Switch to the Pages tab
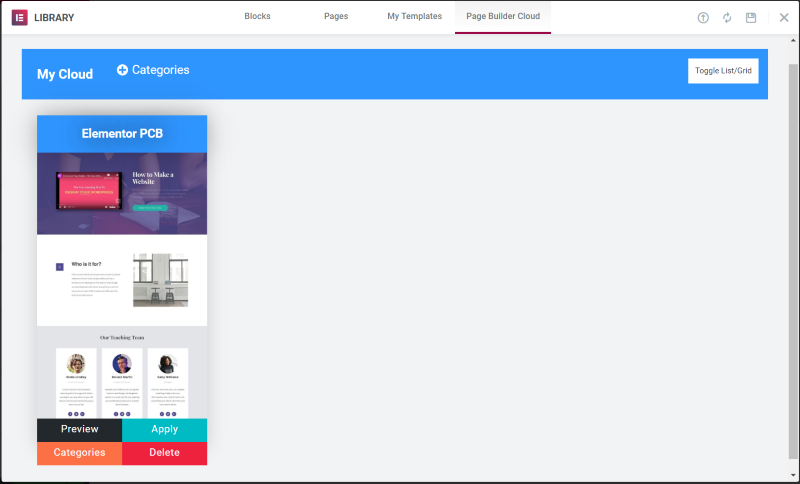Screen dimensions: 800x484 click(336, 16)
